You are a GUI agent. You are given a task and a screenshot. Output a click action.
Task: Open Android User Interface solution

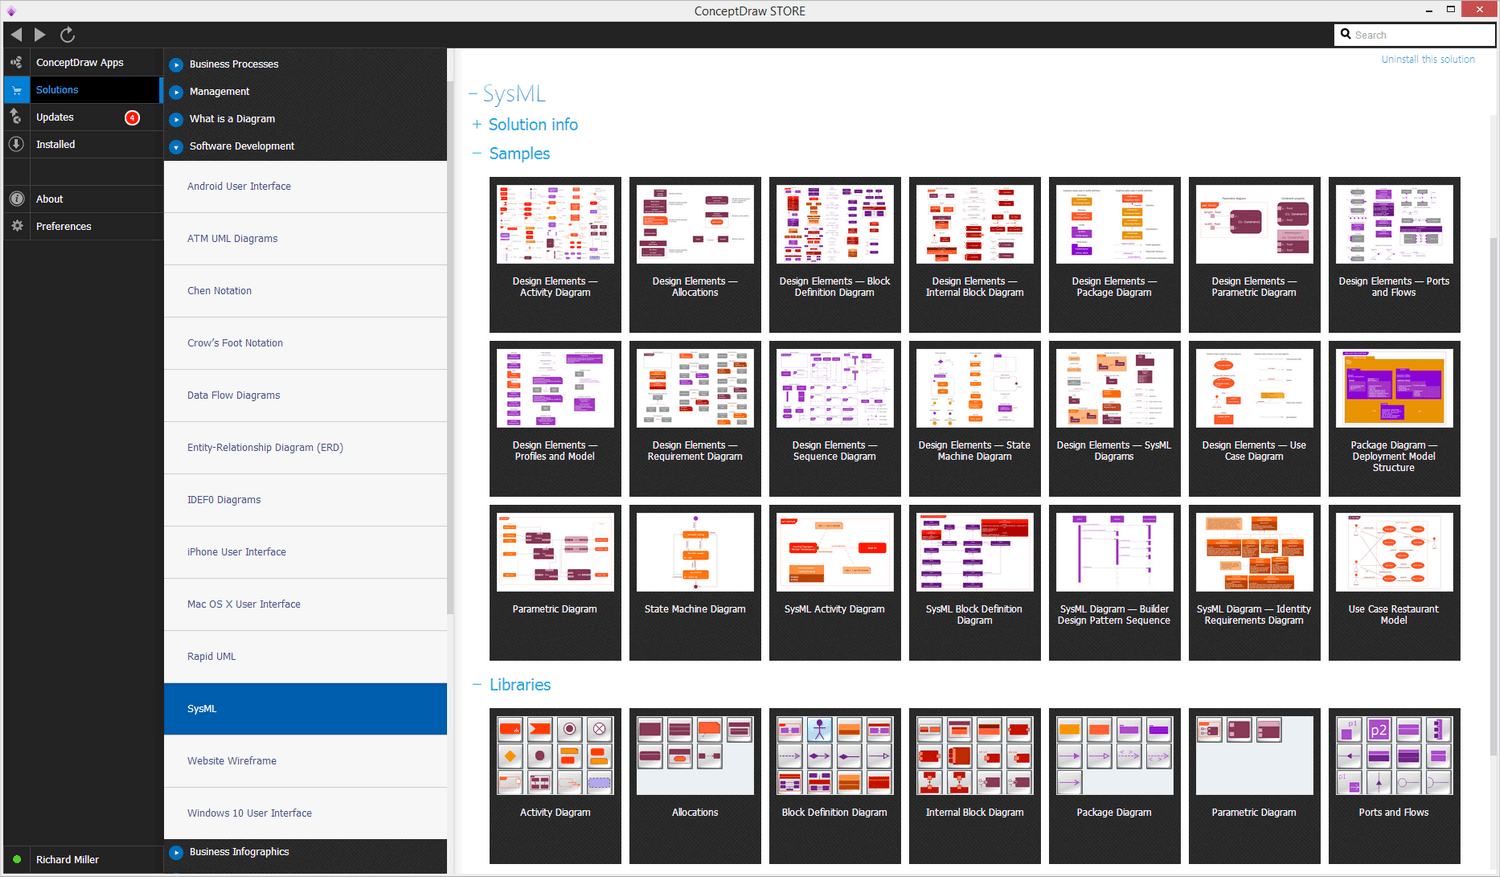pyautogui.click(x=305, y=187)
